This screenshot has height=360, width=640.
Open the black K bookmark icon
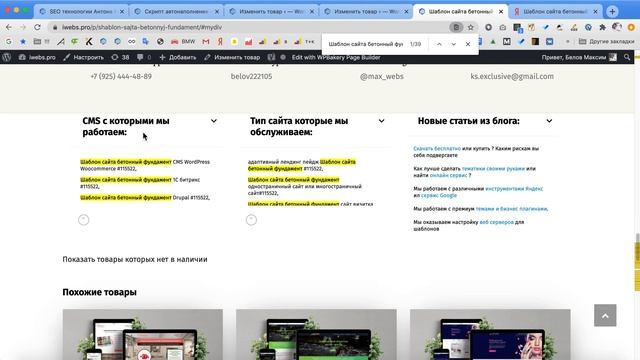coord(89,41)
